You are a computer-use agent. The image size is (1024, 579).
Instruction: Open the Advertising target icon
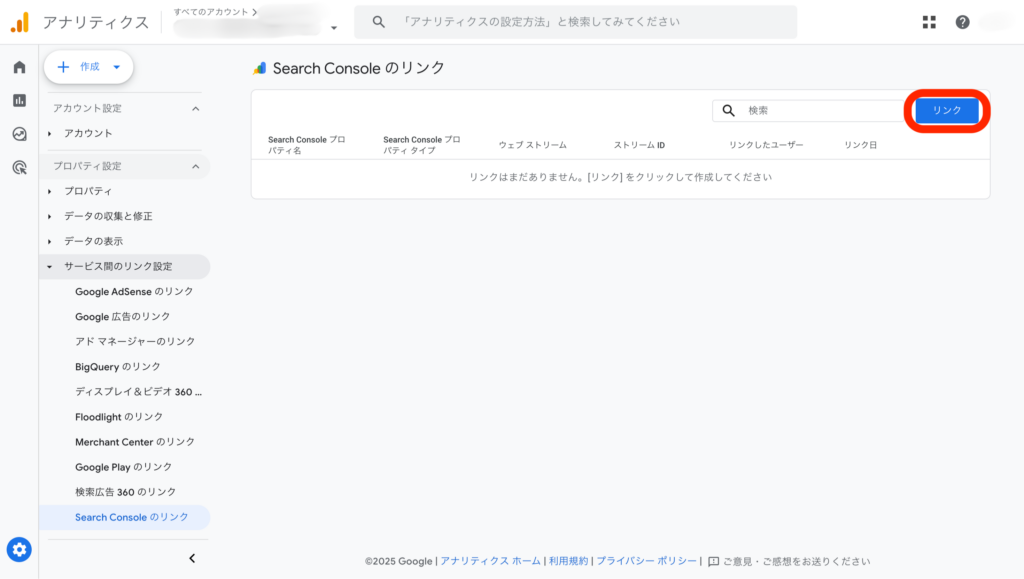tap(19, 168)
